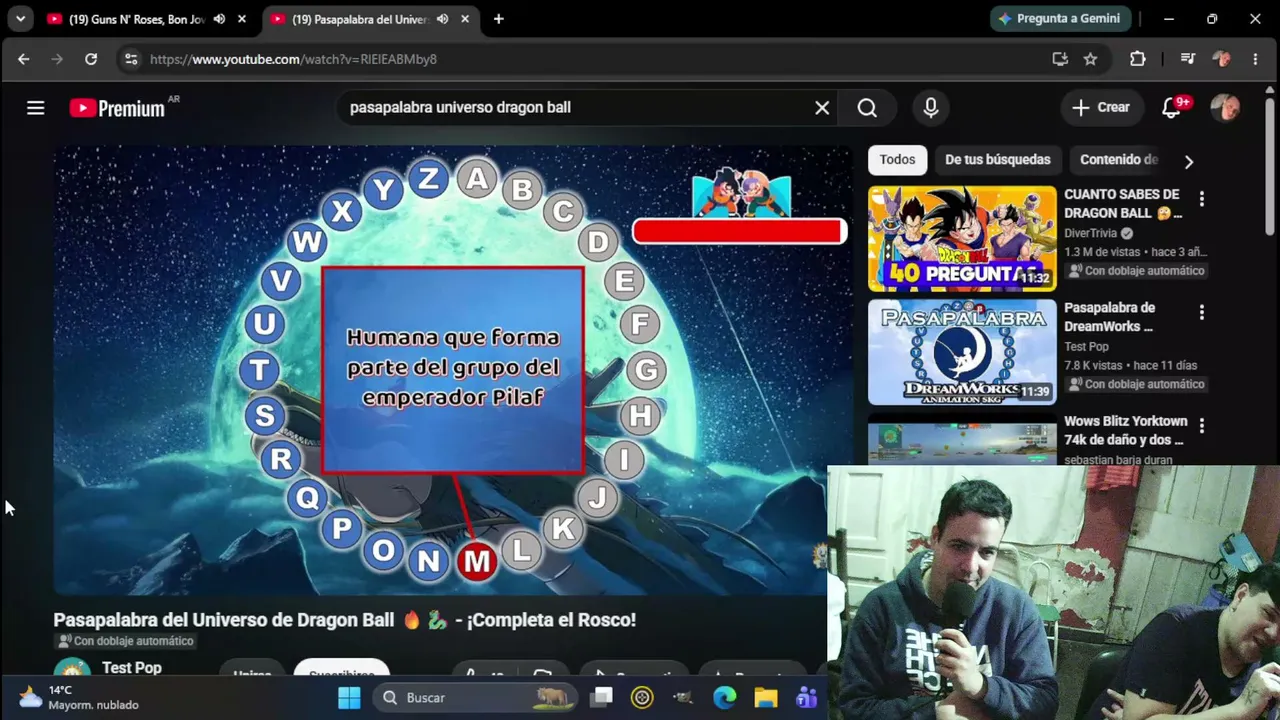Click the Windows taskbar Buscar box

(x=476, y=697)
